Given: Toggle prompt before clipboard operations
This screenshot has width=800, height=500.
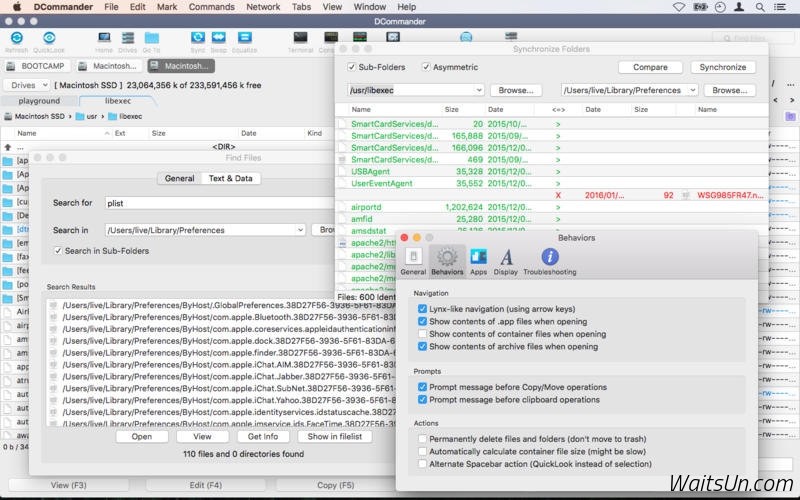Looking at the screenshot, I should [x=422, y=399].
